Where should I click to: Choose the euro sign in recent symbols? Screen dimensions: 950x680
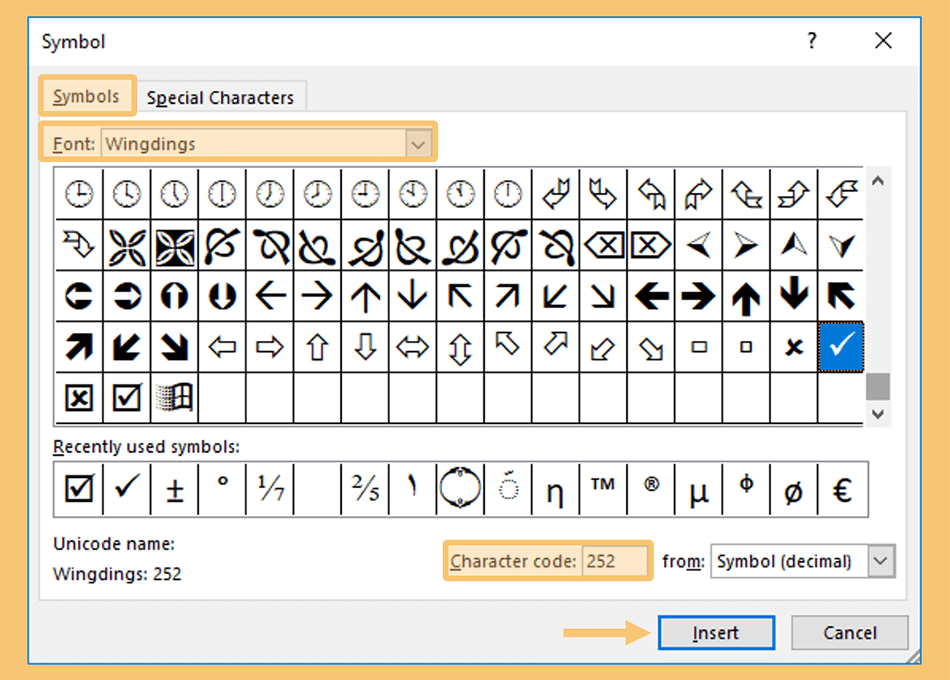(x=842, y=489)
